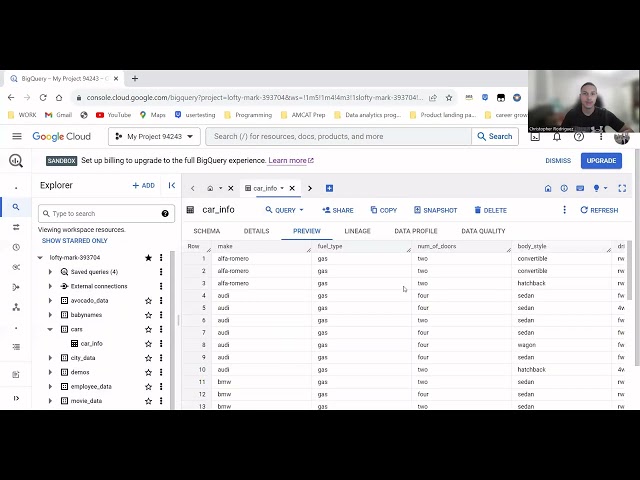640x480 pixels.
Task: Open a new browser tab
Action: 135,78
